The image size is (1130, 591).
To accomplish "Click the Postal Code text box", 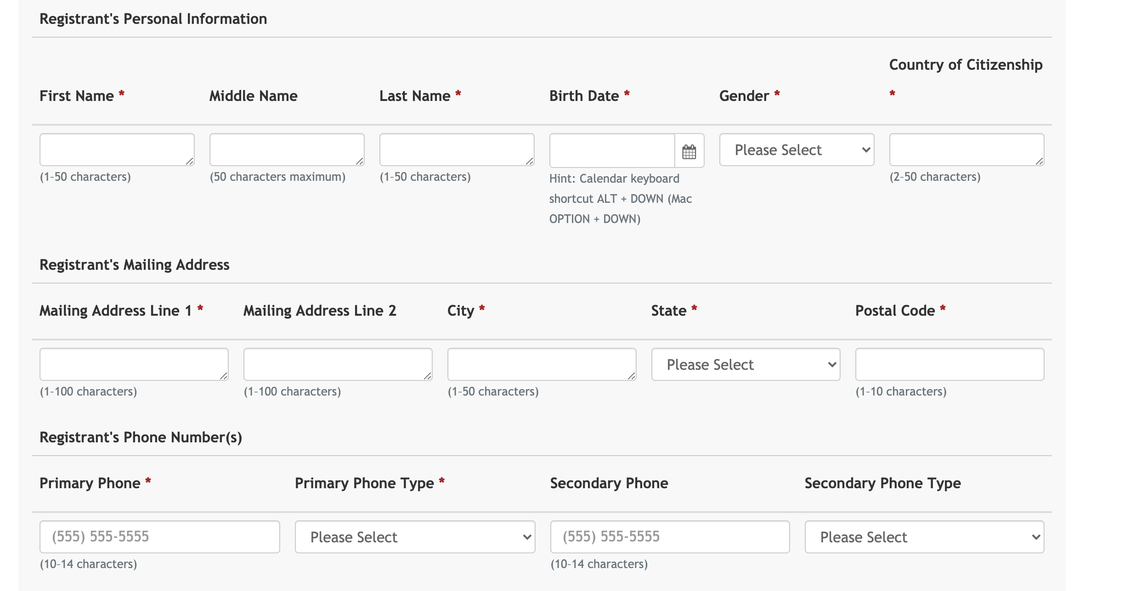I will point(949,365).
